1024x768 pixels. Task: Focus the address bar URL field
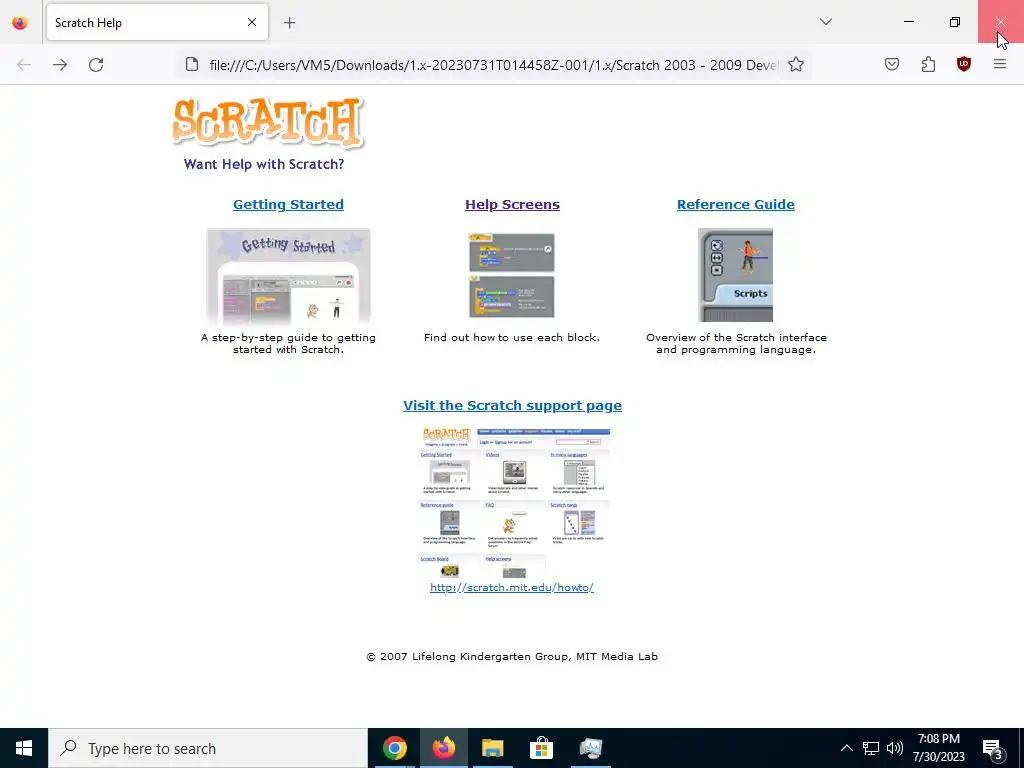[x=493, y=65]
